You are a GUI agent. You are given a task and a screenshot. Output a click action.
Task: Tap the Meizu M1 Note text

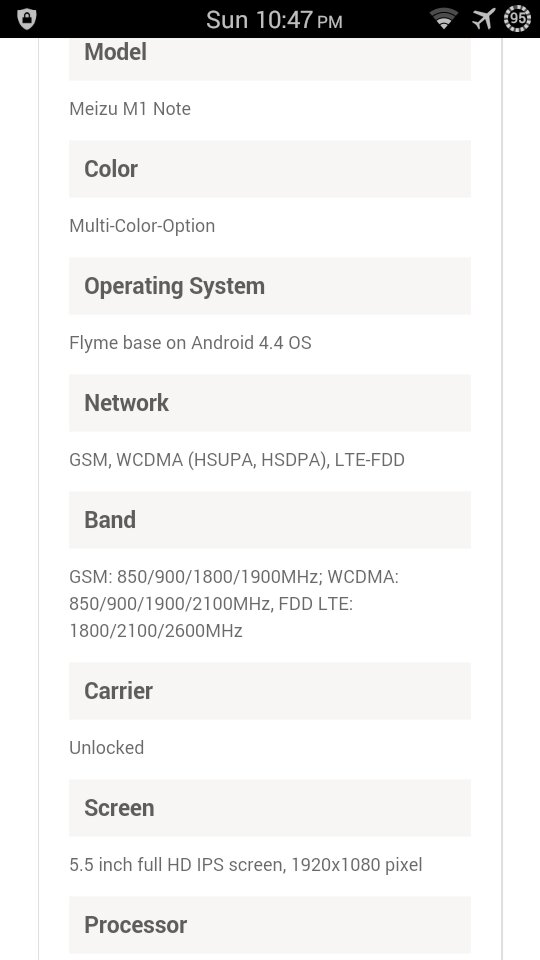(x=130, y=109)
